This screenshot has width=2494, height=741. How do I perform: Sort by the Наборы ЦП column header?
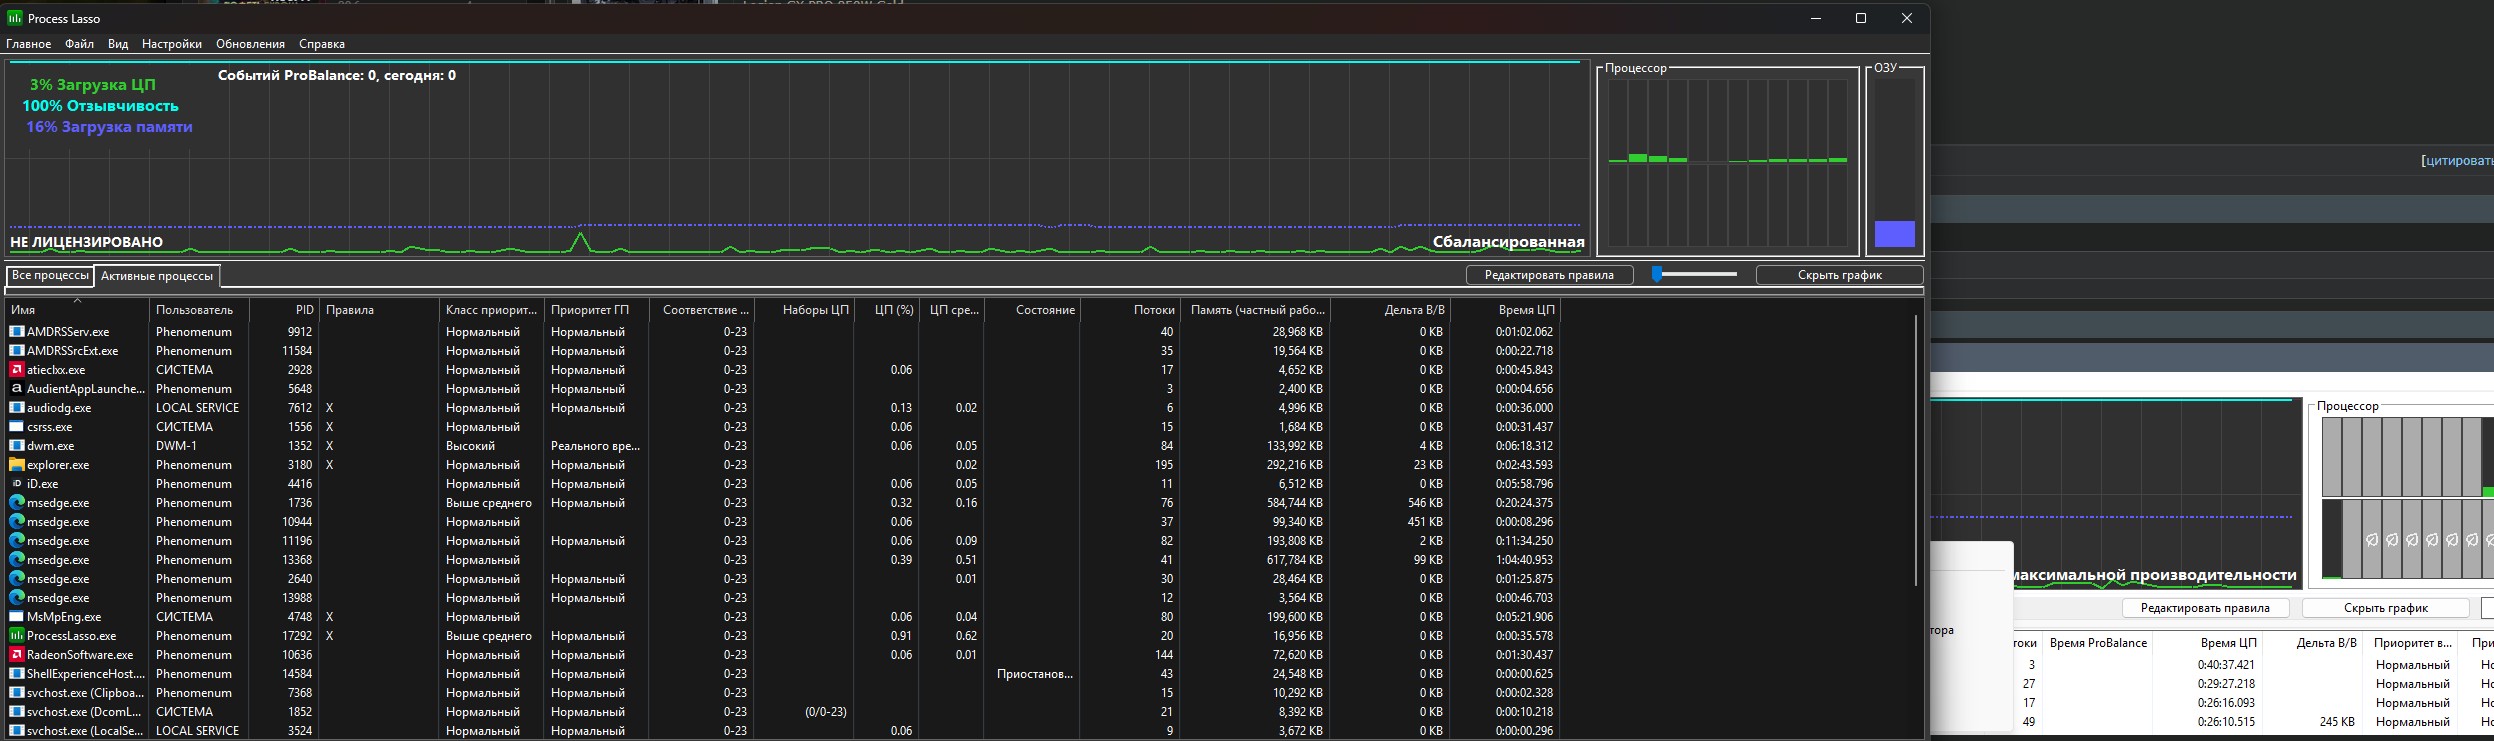coord(804,310)
